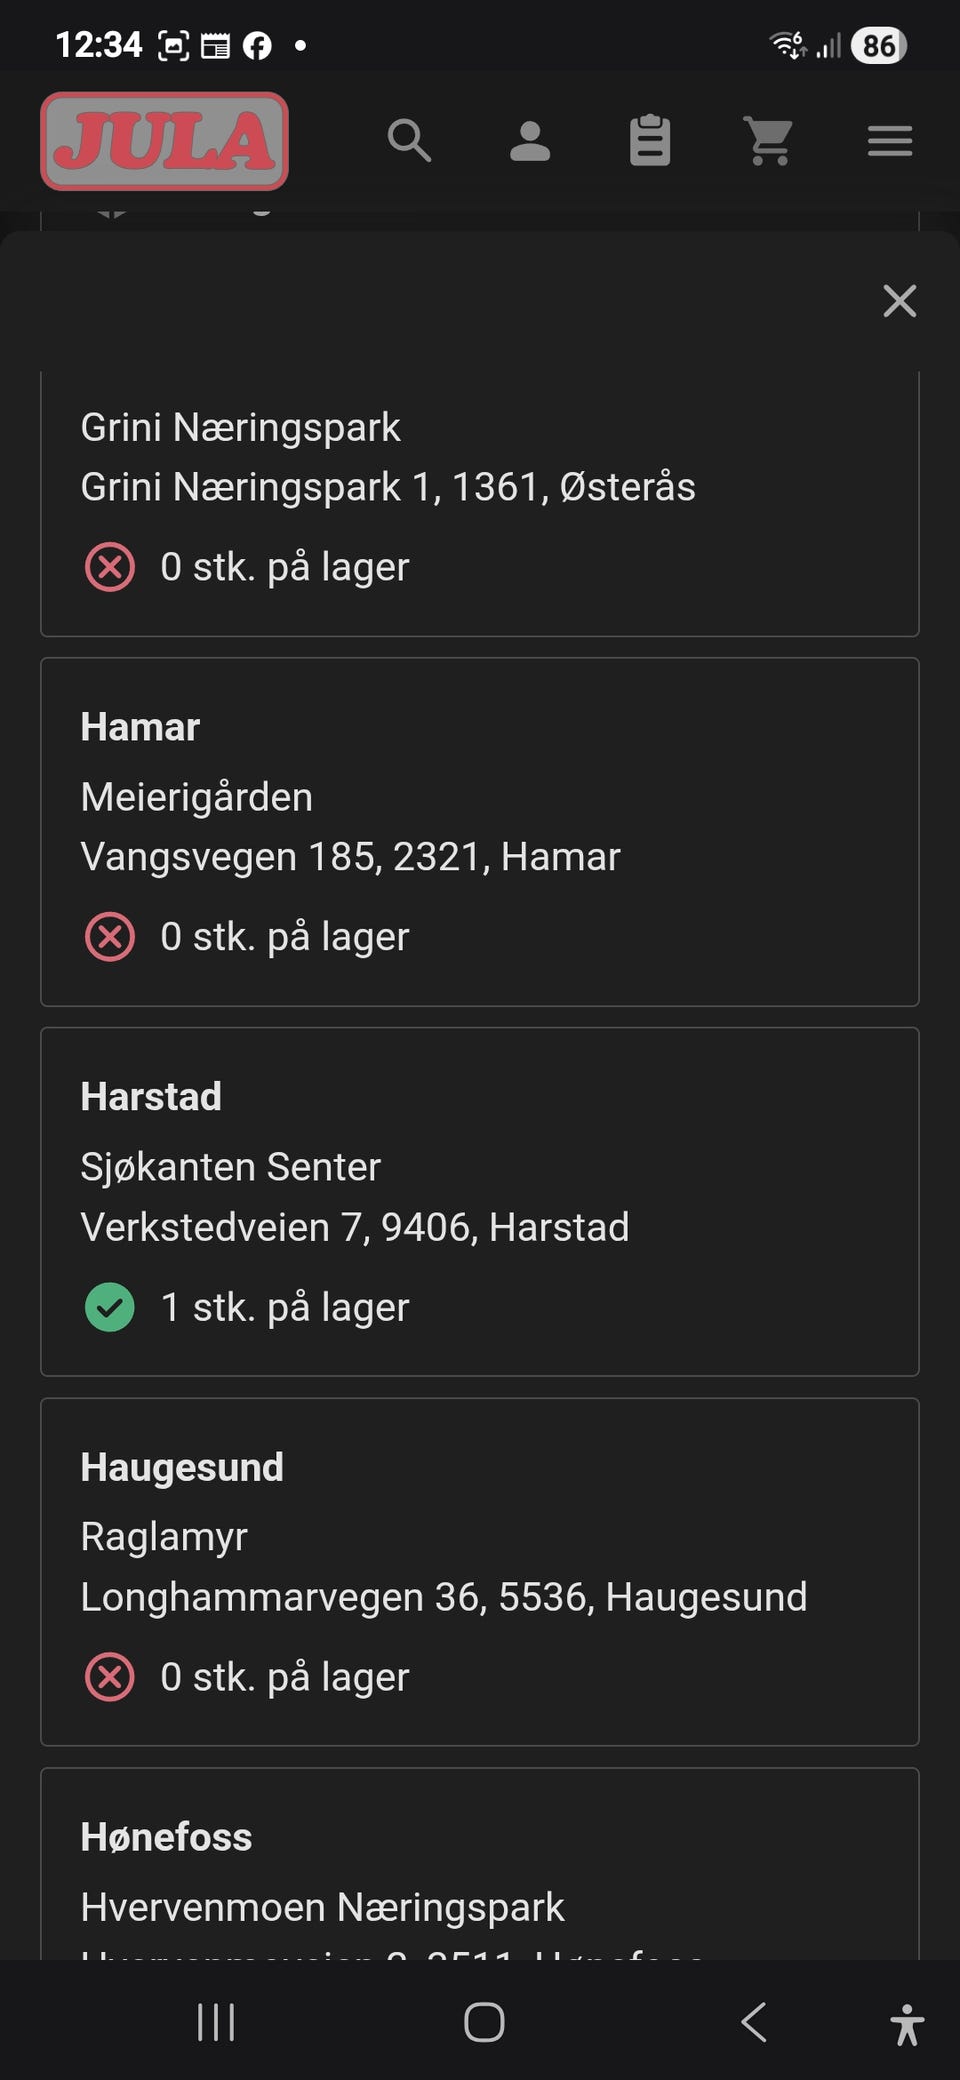The width and height of the screenshot is (960, 2080).
Task: Open the user account icon
Action: [x=530, y=141]
